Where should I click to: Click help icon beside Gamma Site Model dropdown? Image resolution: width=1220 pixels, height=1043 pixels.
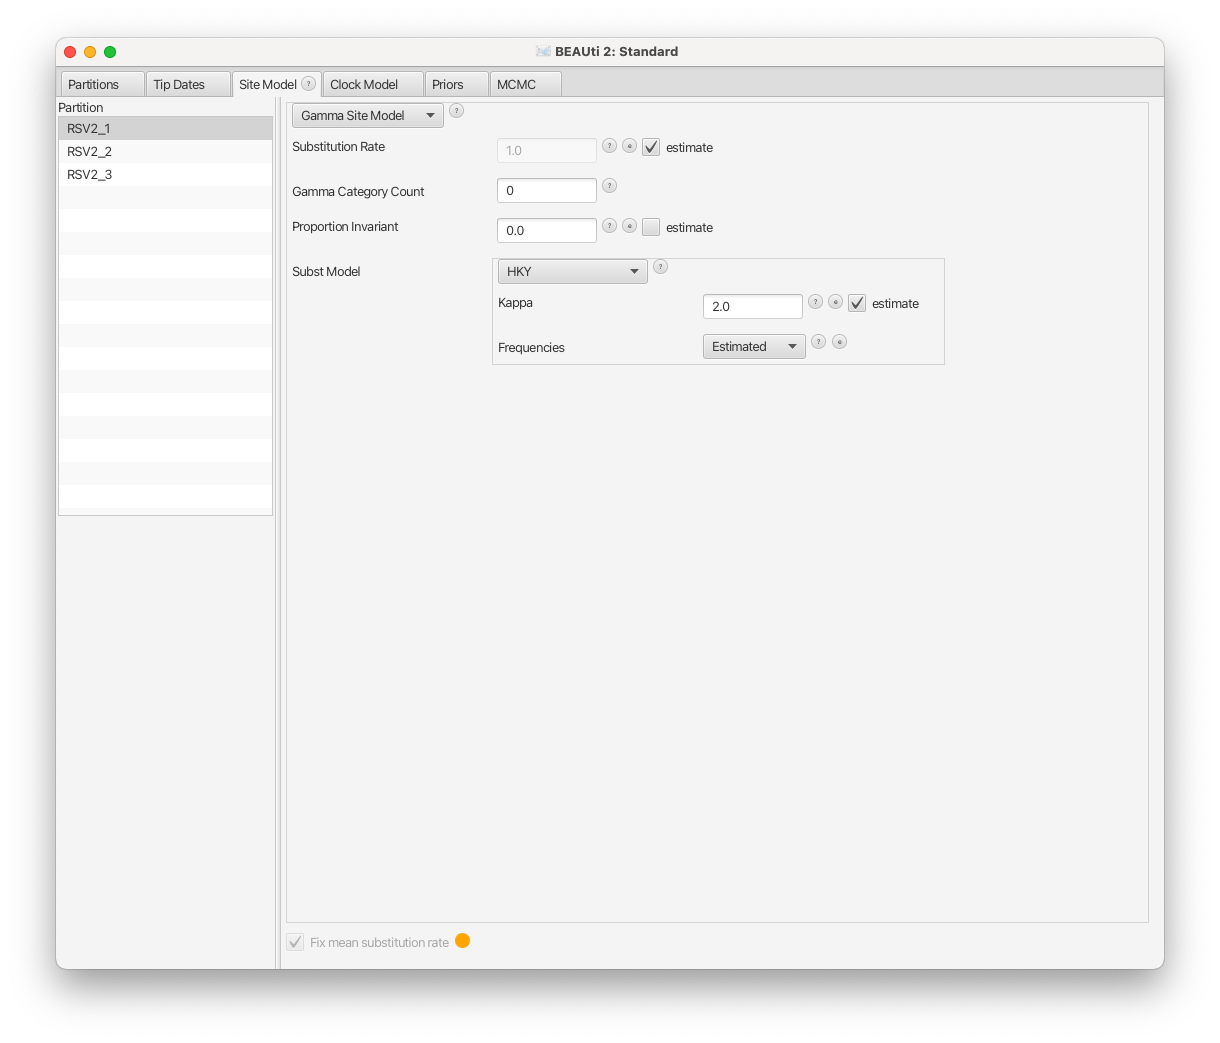(456, 110)
